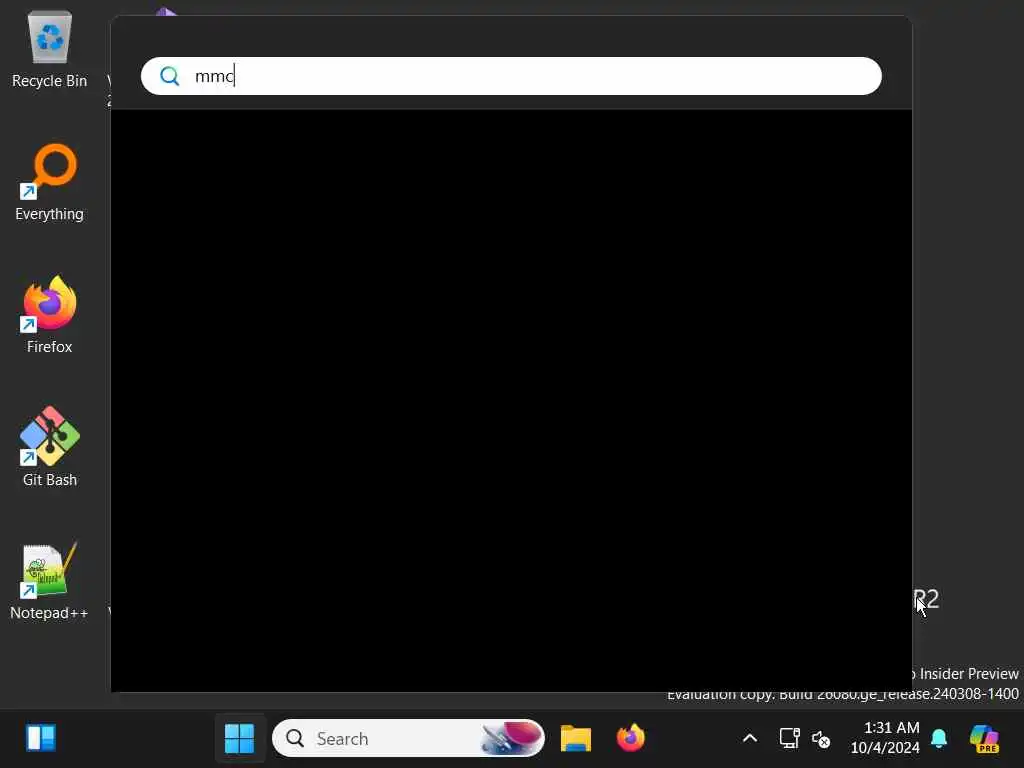The width and height of the screenshot is (1024, 768).
Task: Select the Everything desktop shortcut
Action: pyautogui.click(x=50, y=183)
